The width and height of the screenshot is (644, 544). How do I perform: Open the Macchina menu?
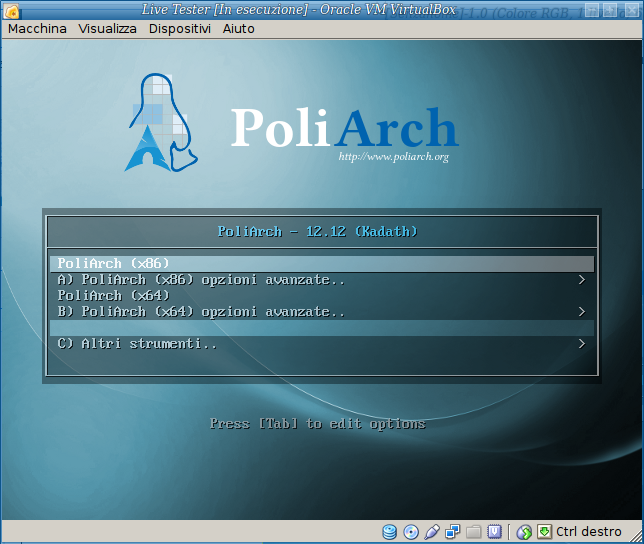pyautogui.click(x=37, y=29)
